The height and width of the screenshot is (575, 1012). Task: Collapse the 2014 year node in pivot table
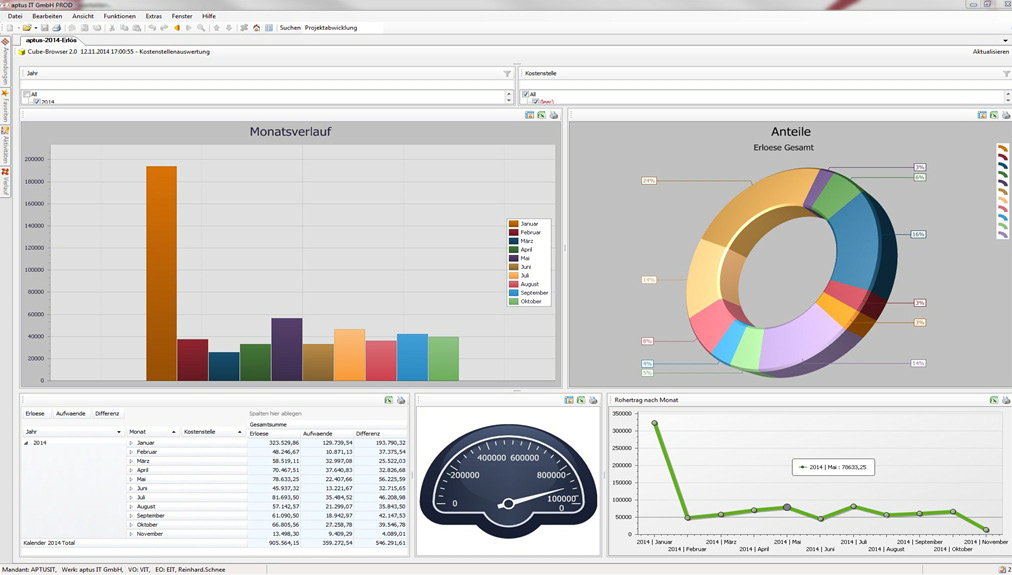(26, 442)
